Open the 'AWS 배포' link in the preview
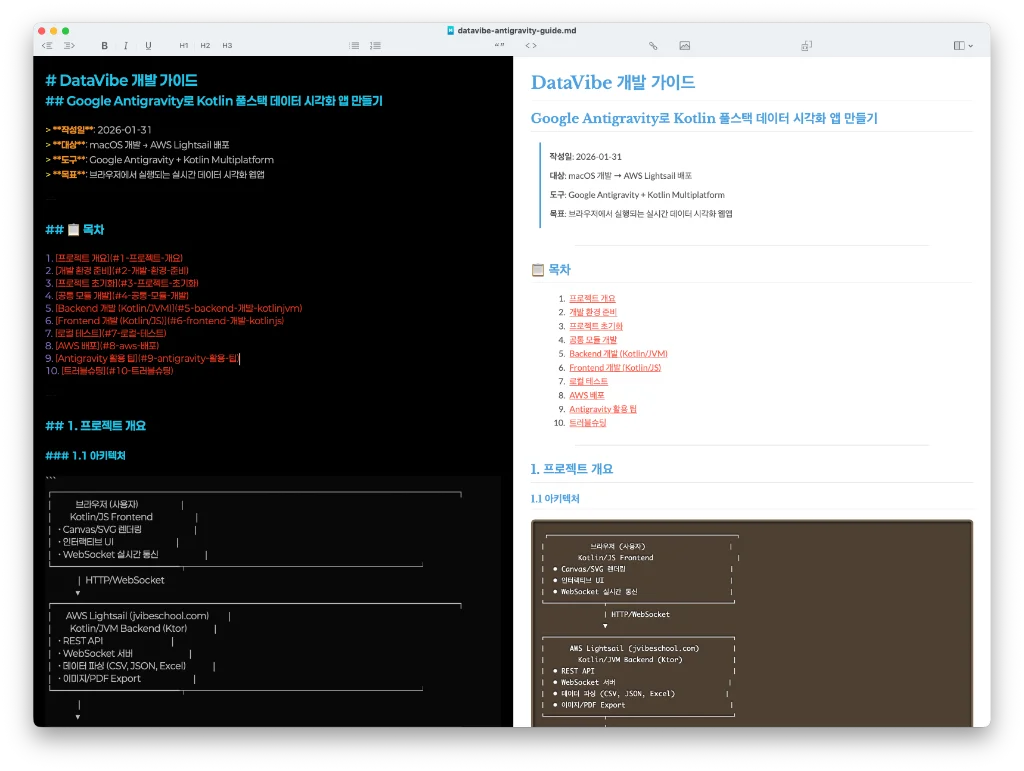 tap(586, 395)
